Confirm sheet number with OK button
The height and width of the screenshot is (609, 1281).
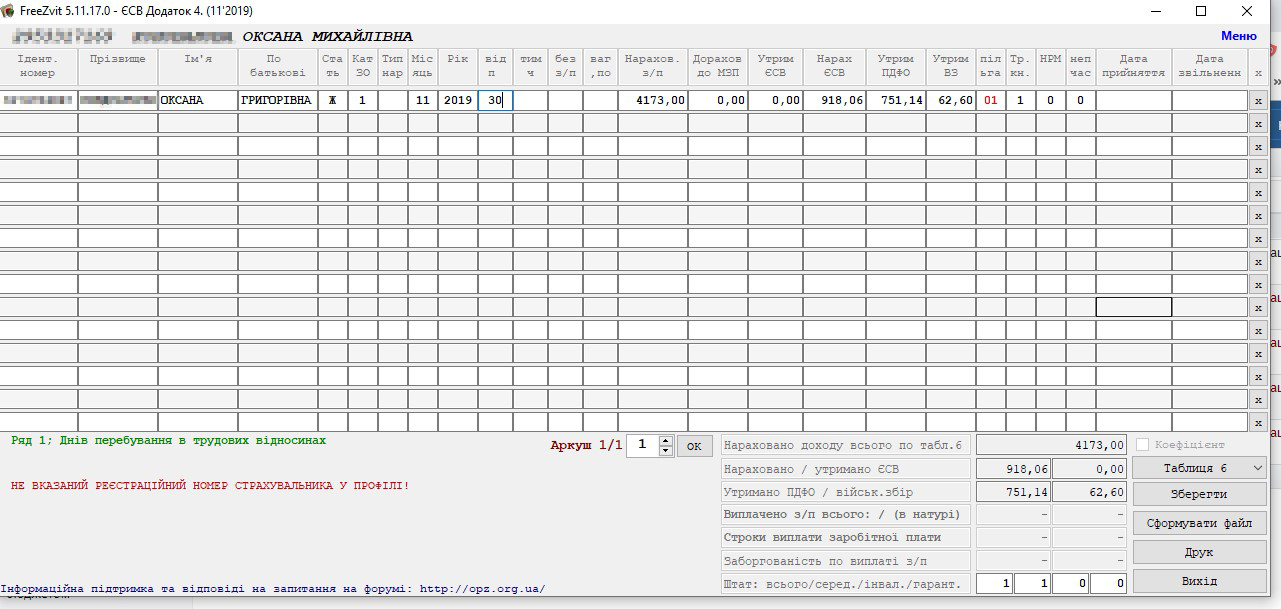(694, 446)
